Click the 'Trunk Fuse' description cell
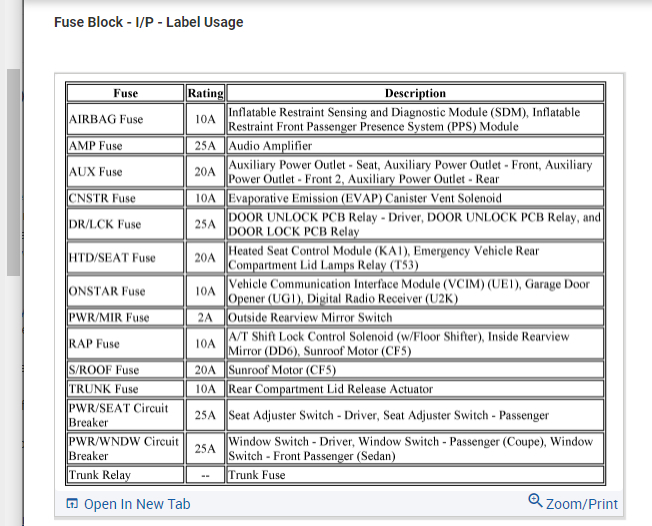652x526 pixels. pos(415,475)
